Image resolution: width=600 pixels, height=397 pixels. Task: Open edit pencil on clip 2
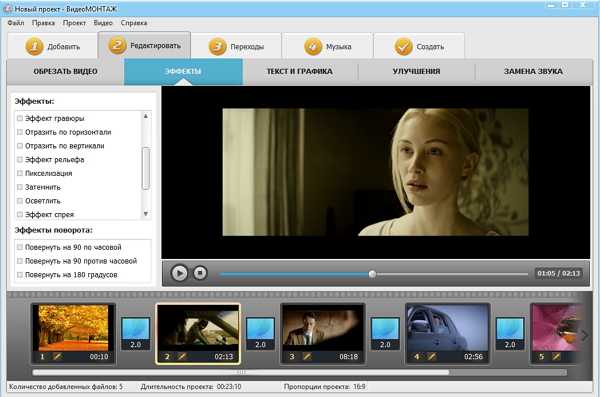(182, 357)
